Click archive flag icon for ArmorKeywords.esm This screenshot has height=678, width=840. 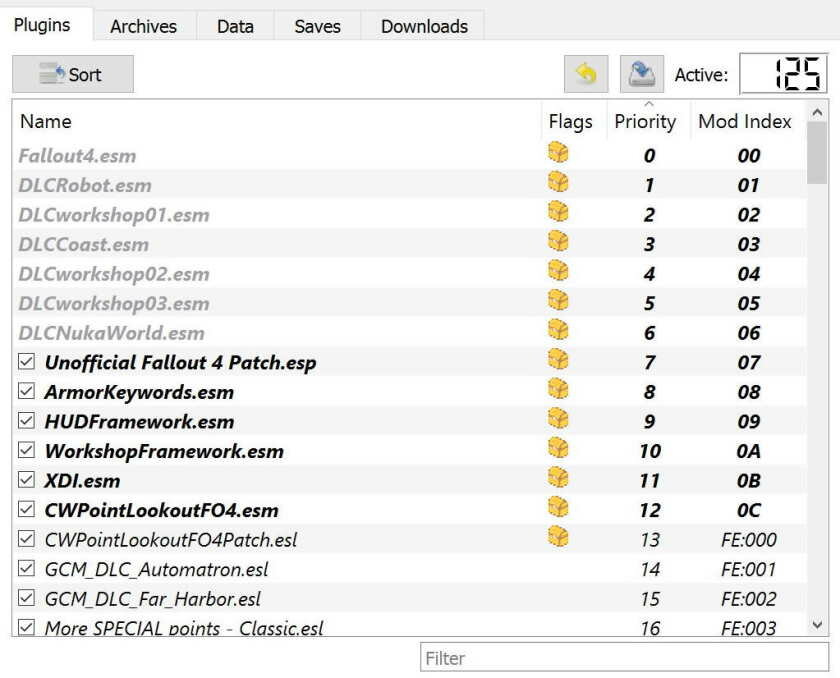pos(558,389)
